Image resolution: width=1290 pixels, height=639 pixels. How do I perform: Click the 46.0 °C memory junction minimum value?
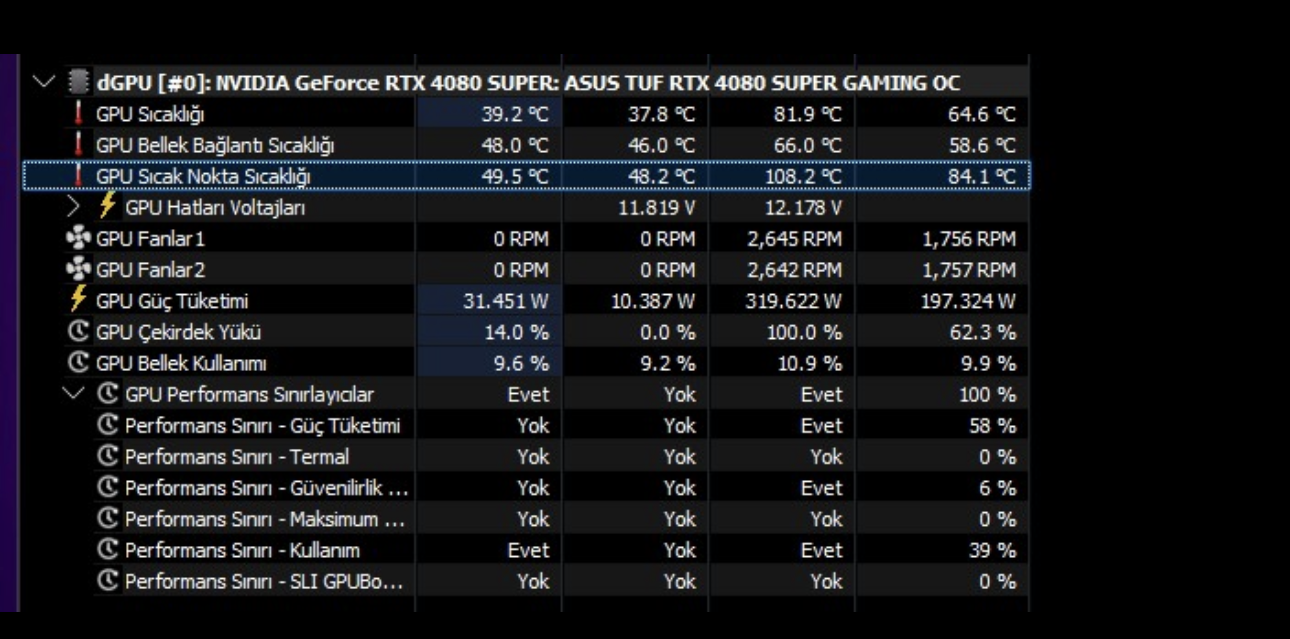click(x=662, y=146)
